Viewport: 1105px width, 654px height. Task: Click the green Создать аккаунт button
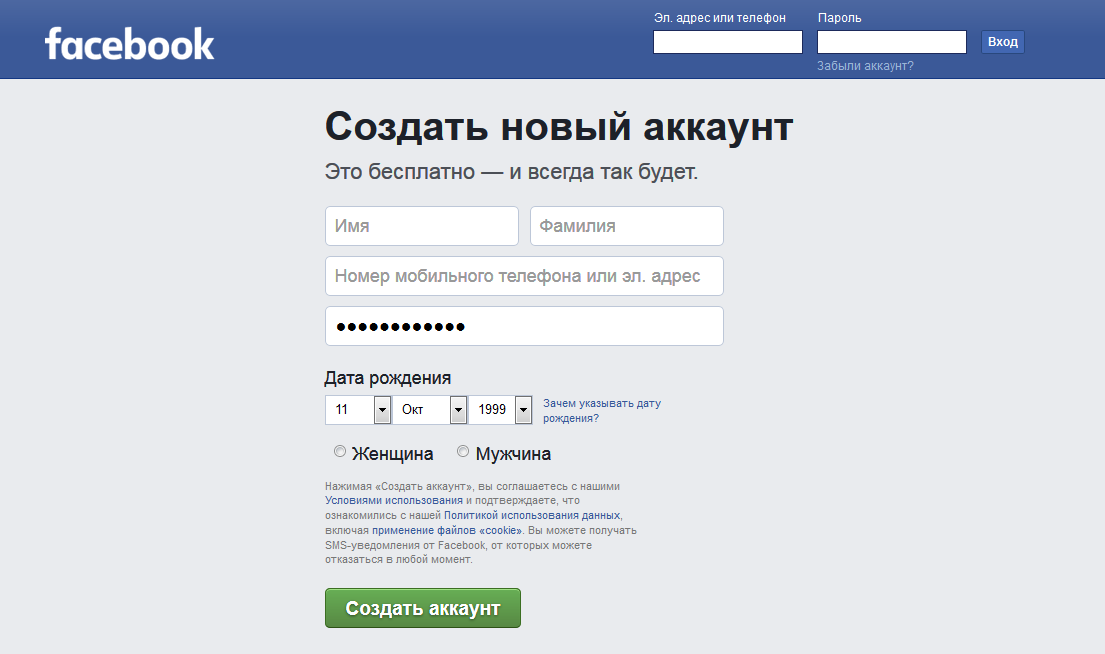422,607
